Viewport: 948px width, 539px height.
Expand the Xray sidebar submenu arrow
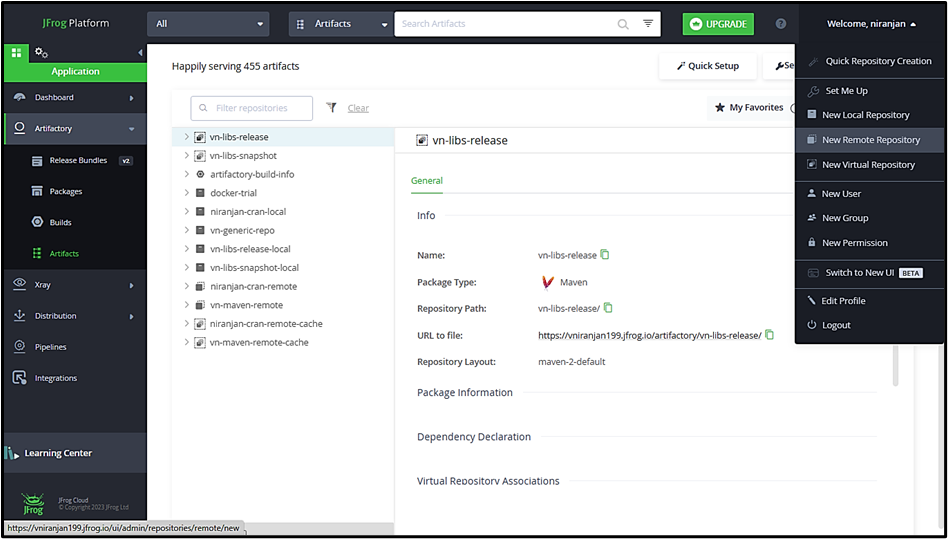131,285
